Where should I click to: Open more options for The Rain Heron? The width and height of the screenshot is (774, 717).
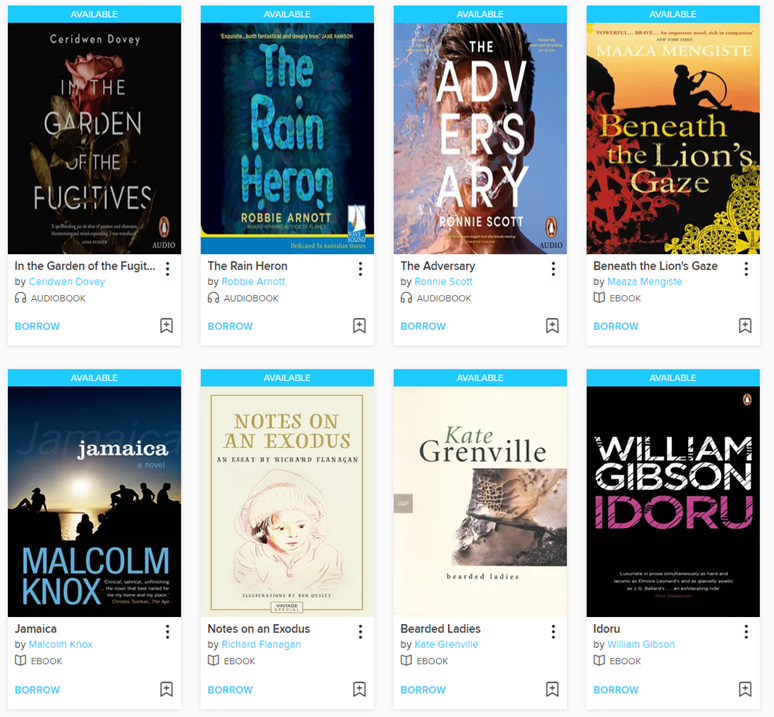point(360,269)
